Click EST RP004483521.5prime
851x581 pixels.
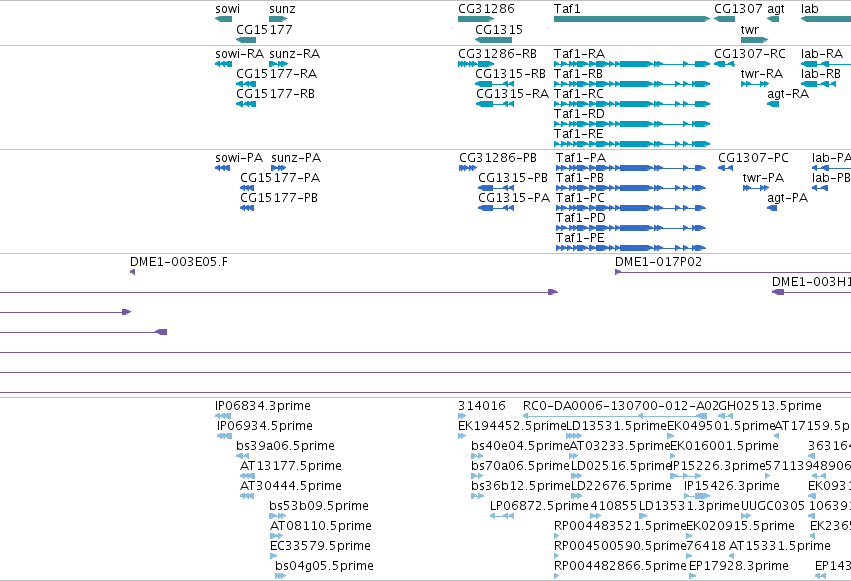tap(620, 526)
